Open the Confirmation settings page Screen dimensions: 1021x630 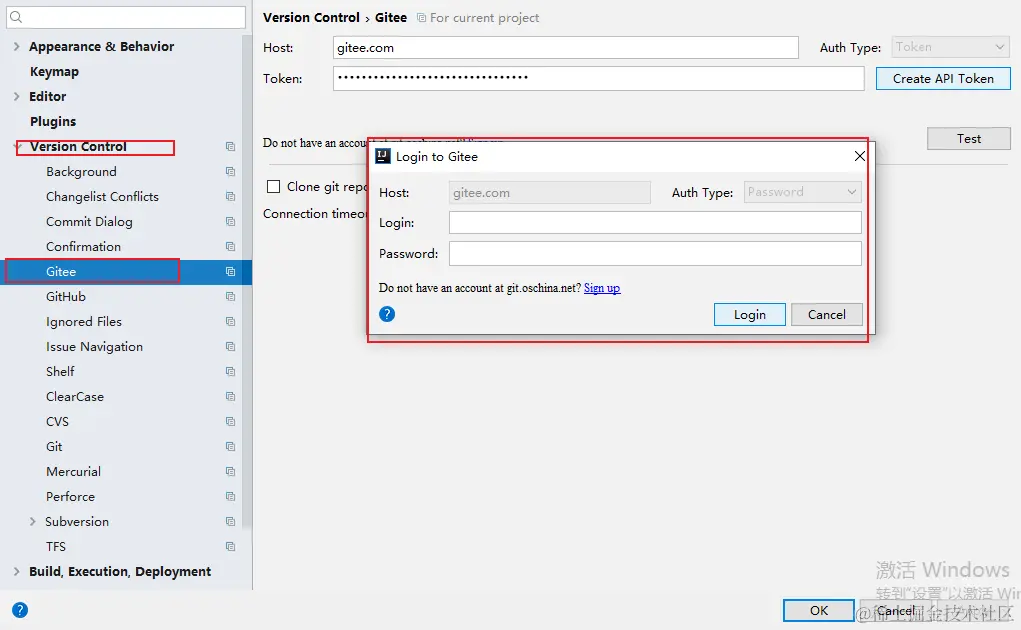tap(83, 247)
